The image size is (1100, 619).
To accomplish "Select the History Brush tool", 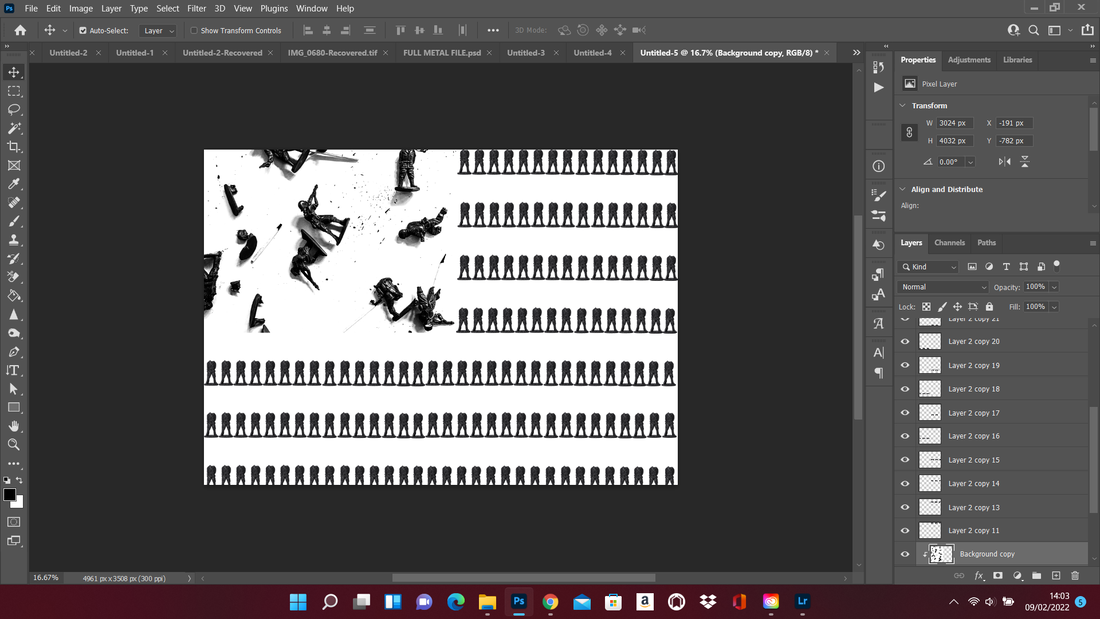I will click(x=13, y=258).
